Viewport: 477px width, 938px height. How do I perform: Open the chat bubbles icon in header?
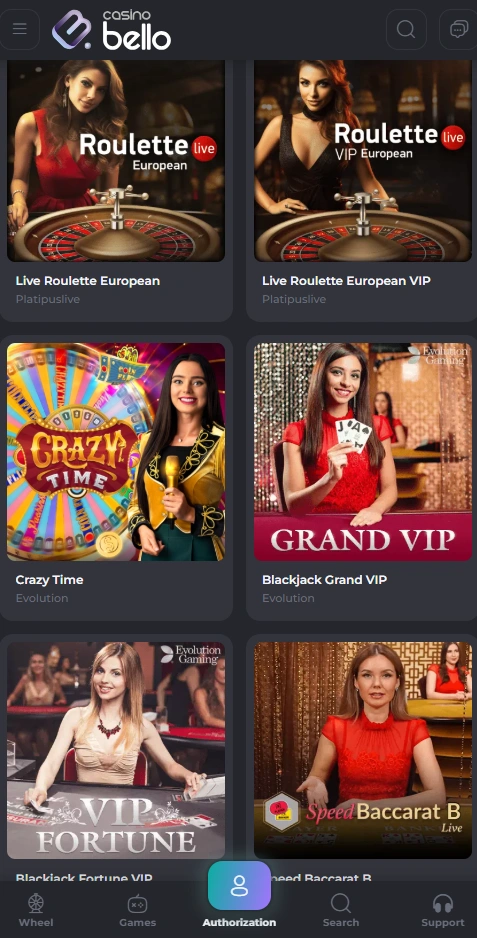click(x=458, y=29)
